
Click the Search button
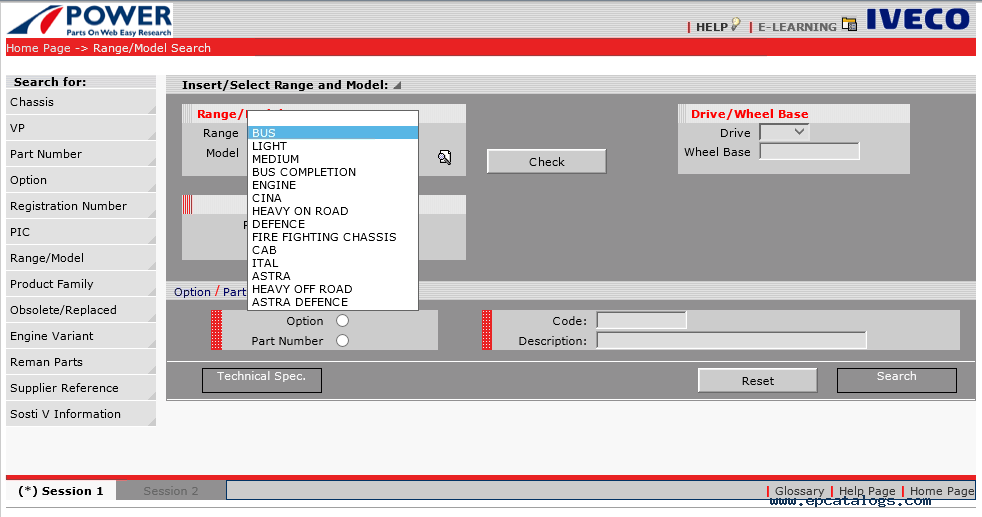[896, 380]
